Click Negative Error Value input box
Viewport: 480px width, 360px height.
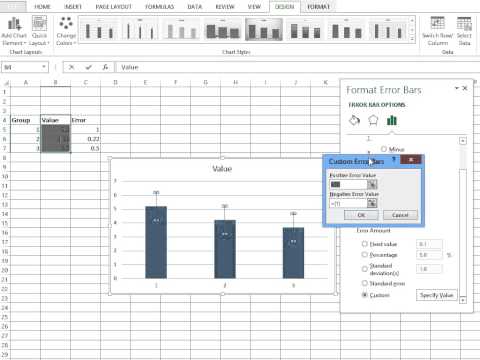[x=348, y=203]
